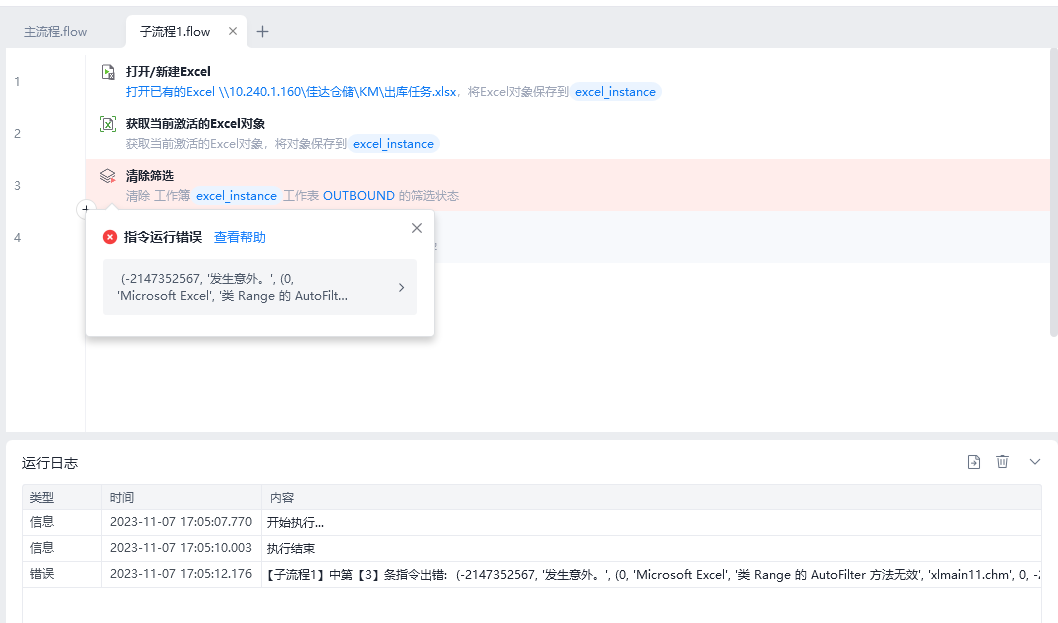Close the 指令运行错误 popup
Screen dimensions: 1058x623
tap(417, 228)
